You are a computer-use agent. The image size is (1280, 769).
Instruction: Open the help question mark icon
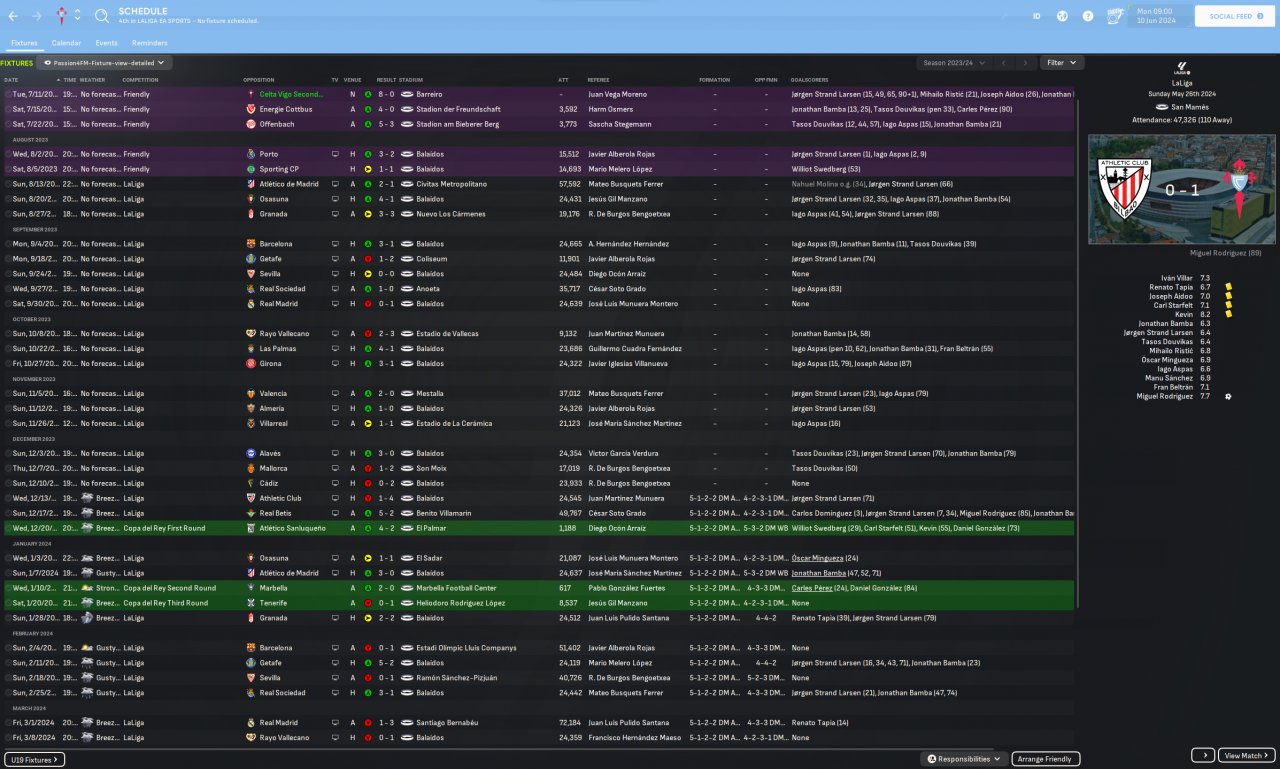pyautogui.click(x=1088, y=16)
